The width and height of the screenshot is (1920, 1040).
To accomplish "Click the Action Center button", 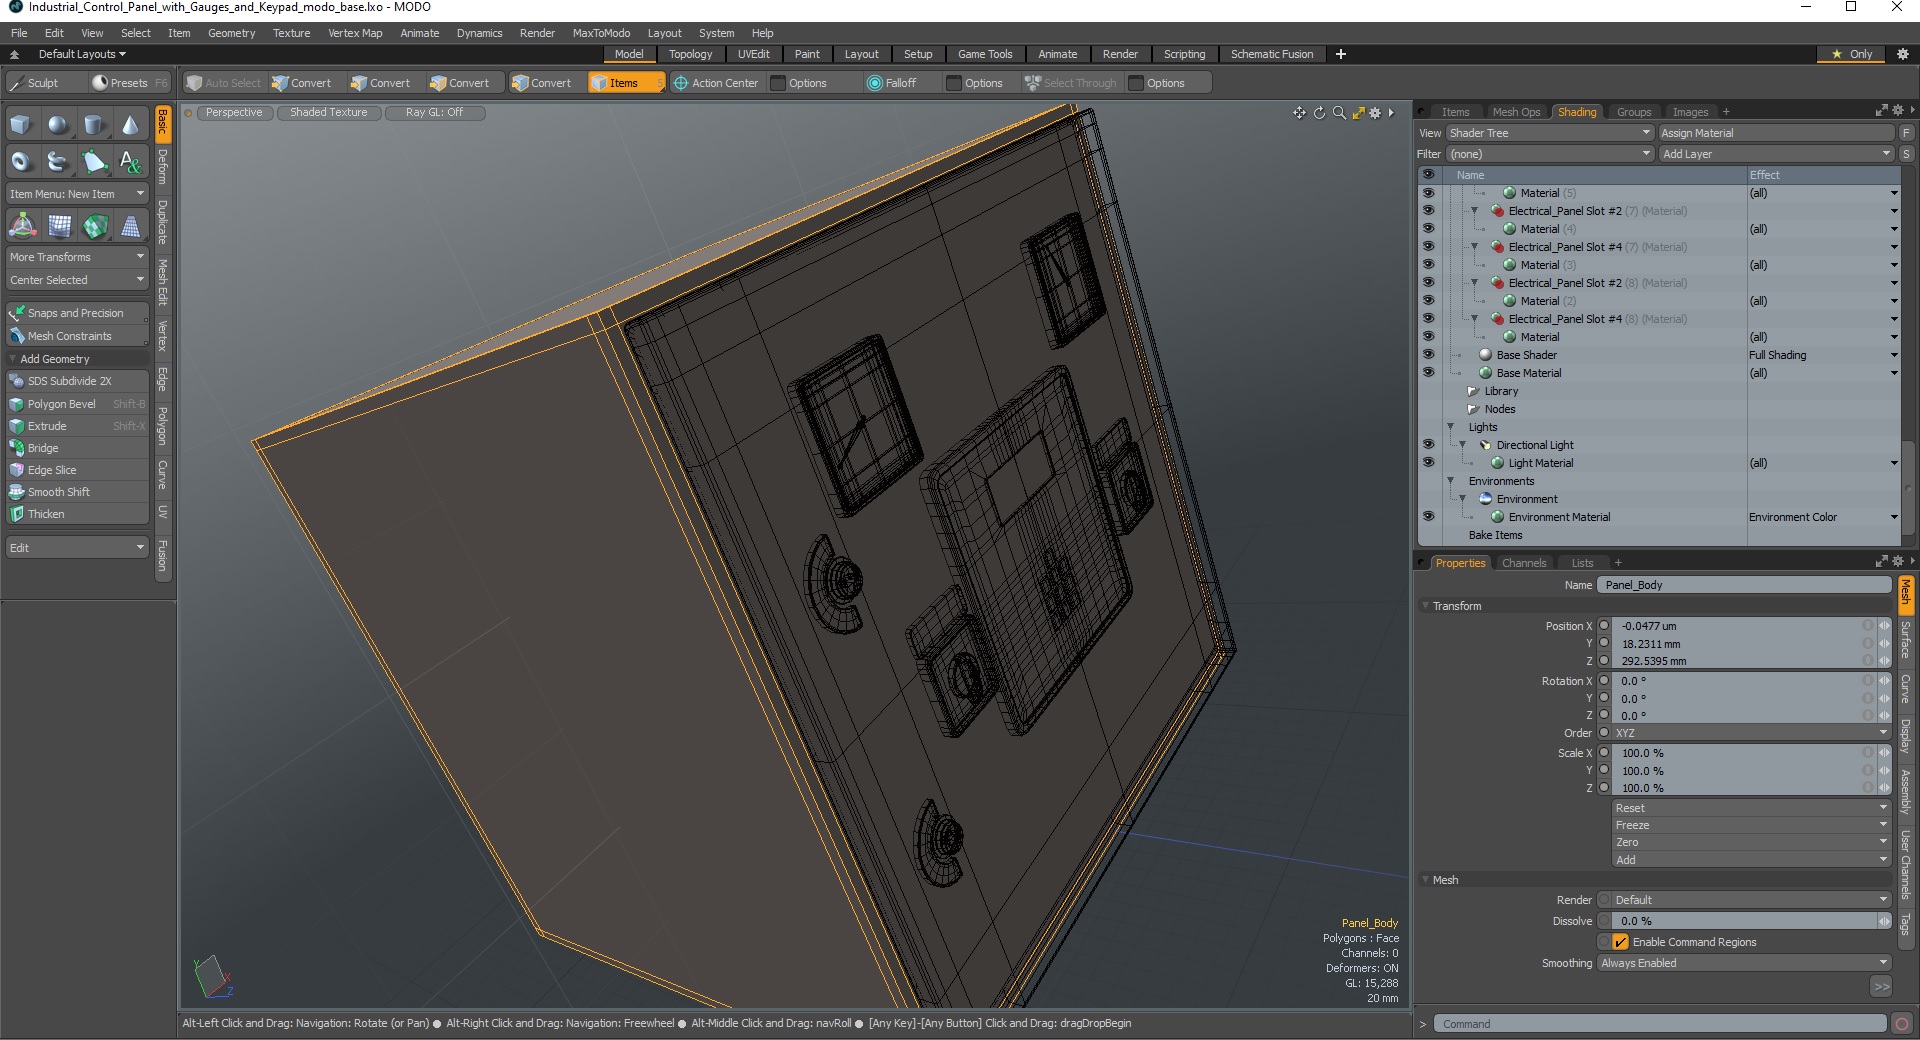I will pos(715,83).
